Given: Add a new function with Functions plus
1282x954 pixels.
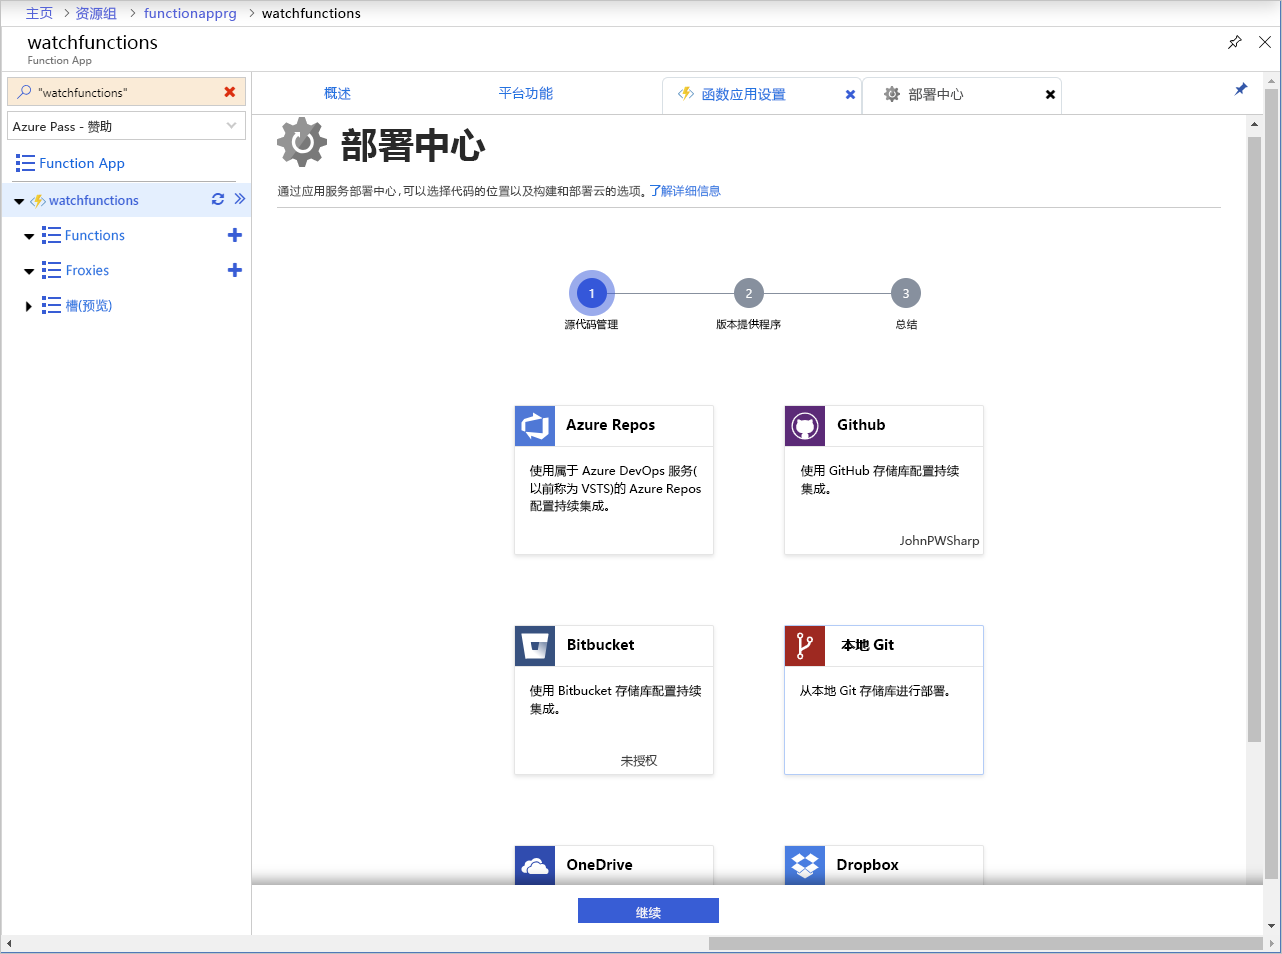Looking at the screenshot, I should click(x=235, y=235).
